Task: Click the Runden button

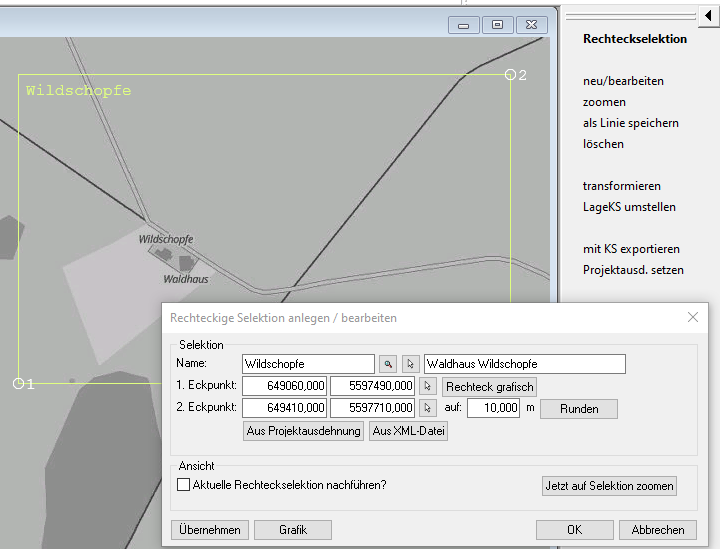Action: tap(579, 409)
